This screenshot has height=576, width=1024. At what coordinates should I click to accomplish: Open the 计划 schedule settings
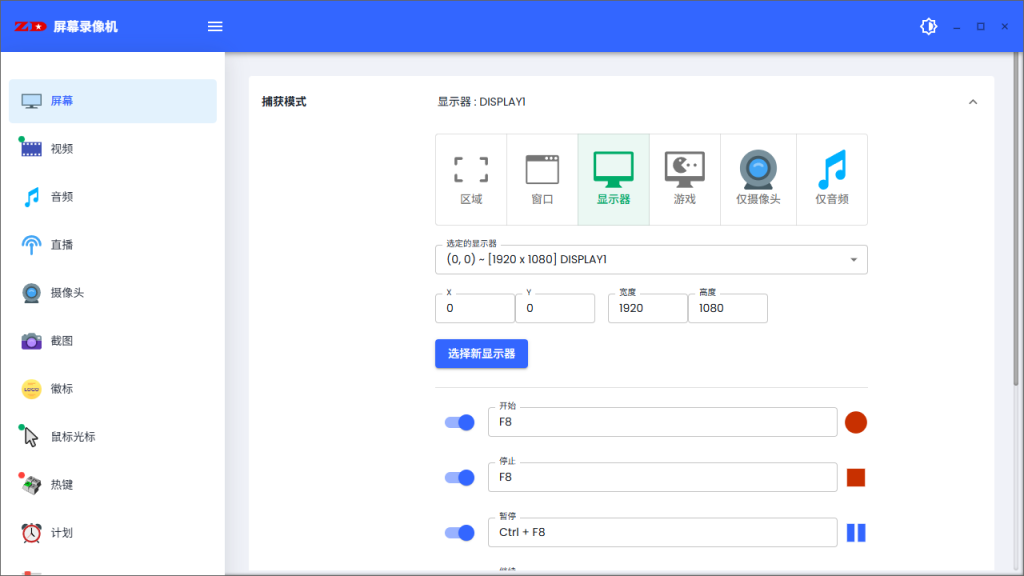(x=66, y=532)
